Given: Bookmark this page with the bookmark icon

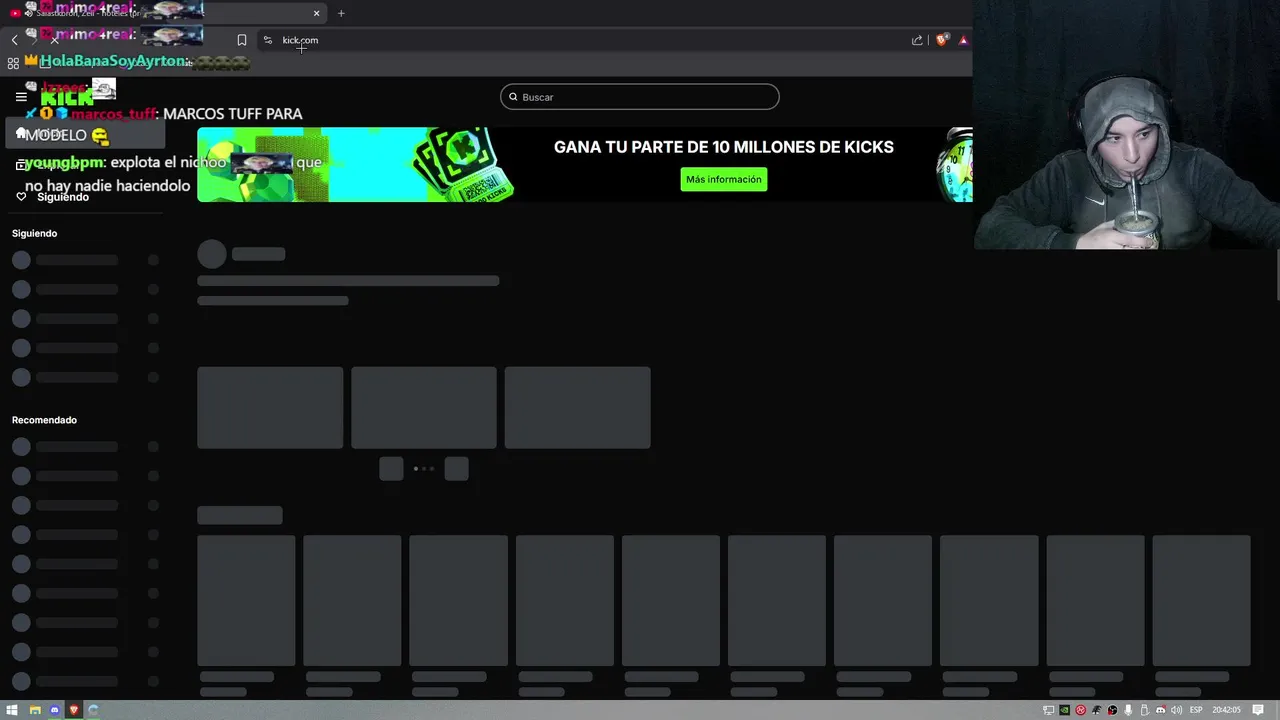Looking at the screenshot, I should (241, 40).
